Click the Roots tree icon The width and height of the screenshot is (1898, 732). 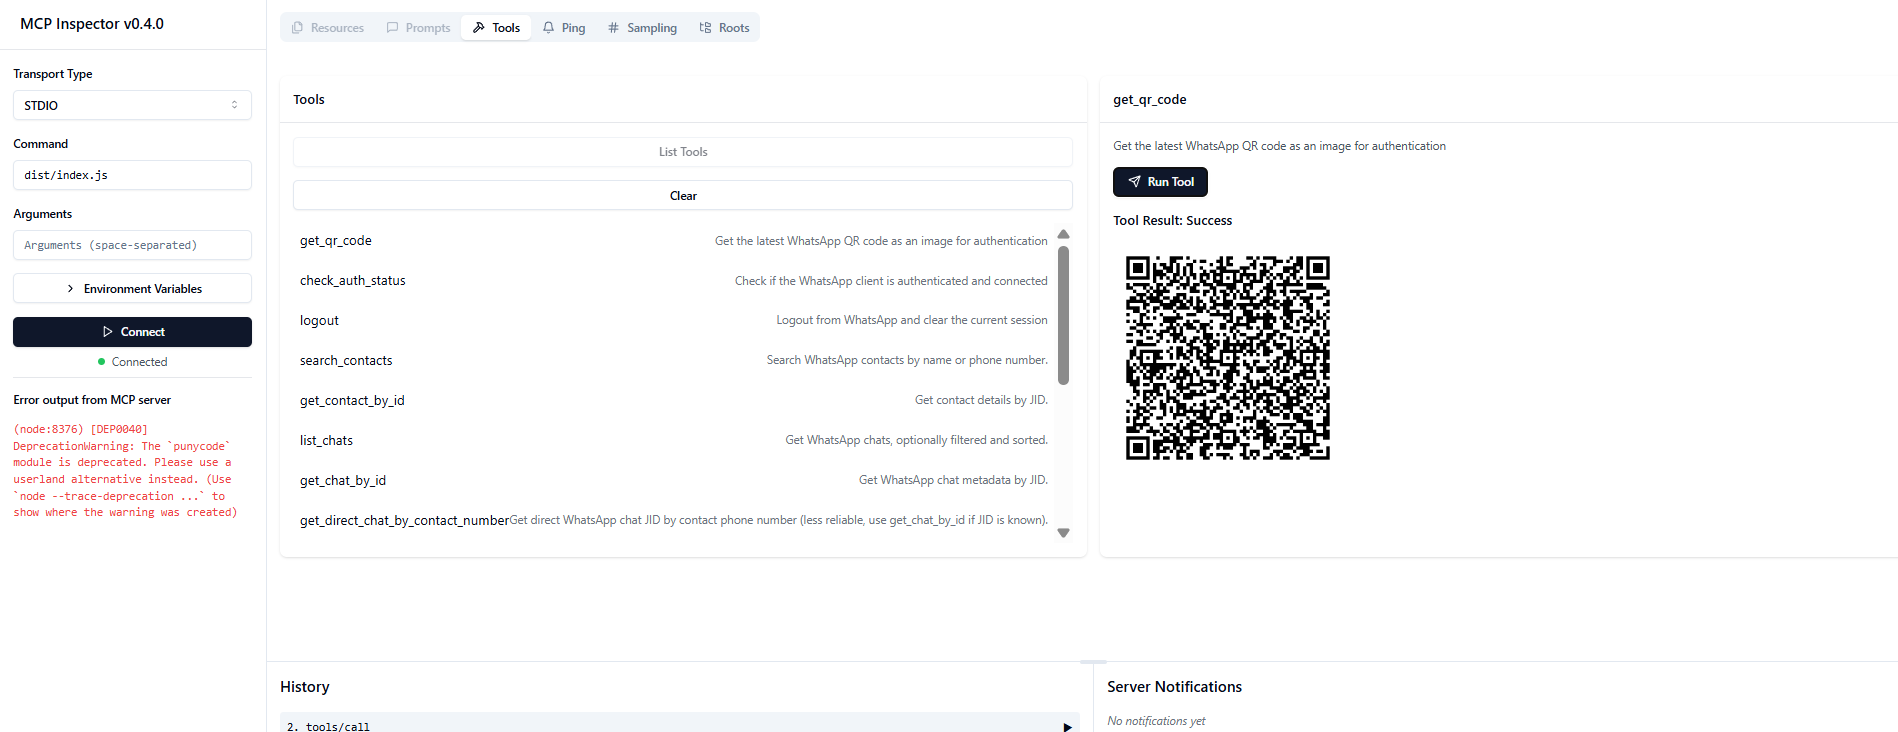[705, 28]
